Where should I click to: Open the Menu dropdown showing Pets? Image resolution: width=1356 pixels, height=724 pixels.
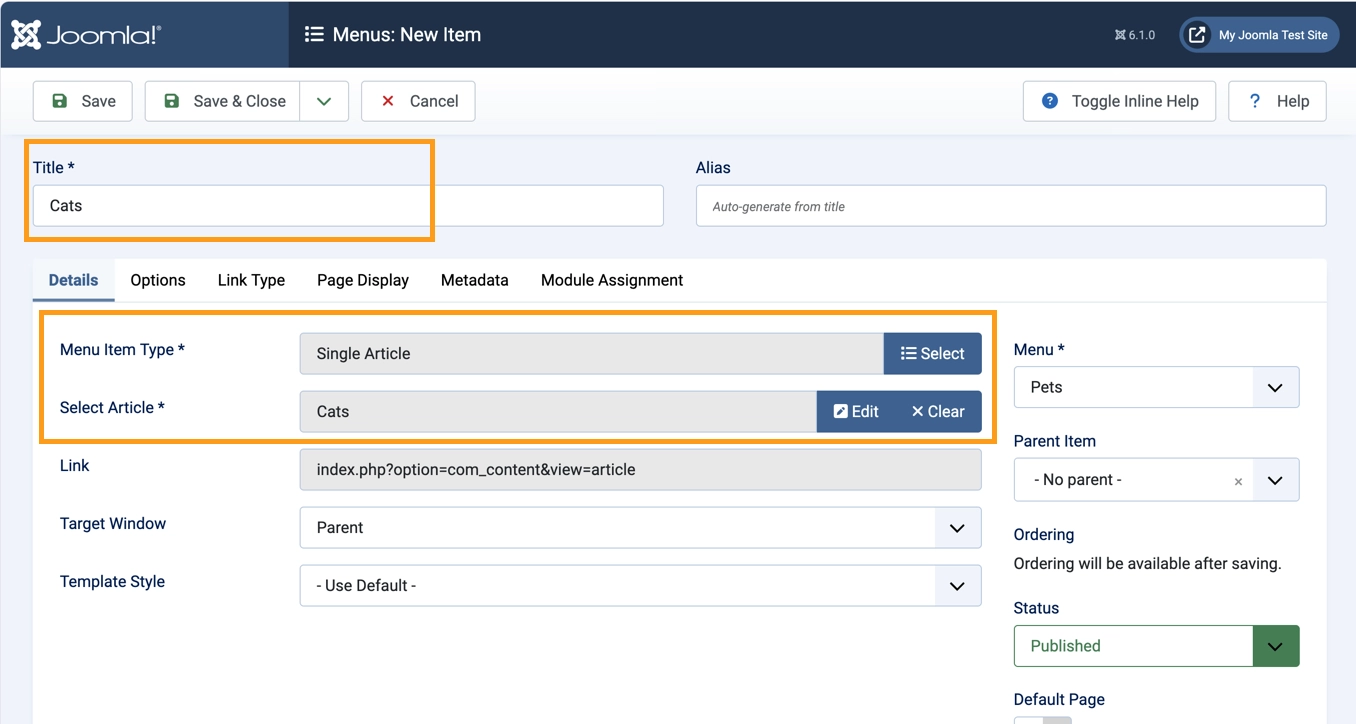click(1156, 387)
